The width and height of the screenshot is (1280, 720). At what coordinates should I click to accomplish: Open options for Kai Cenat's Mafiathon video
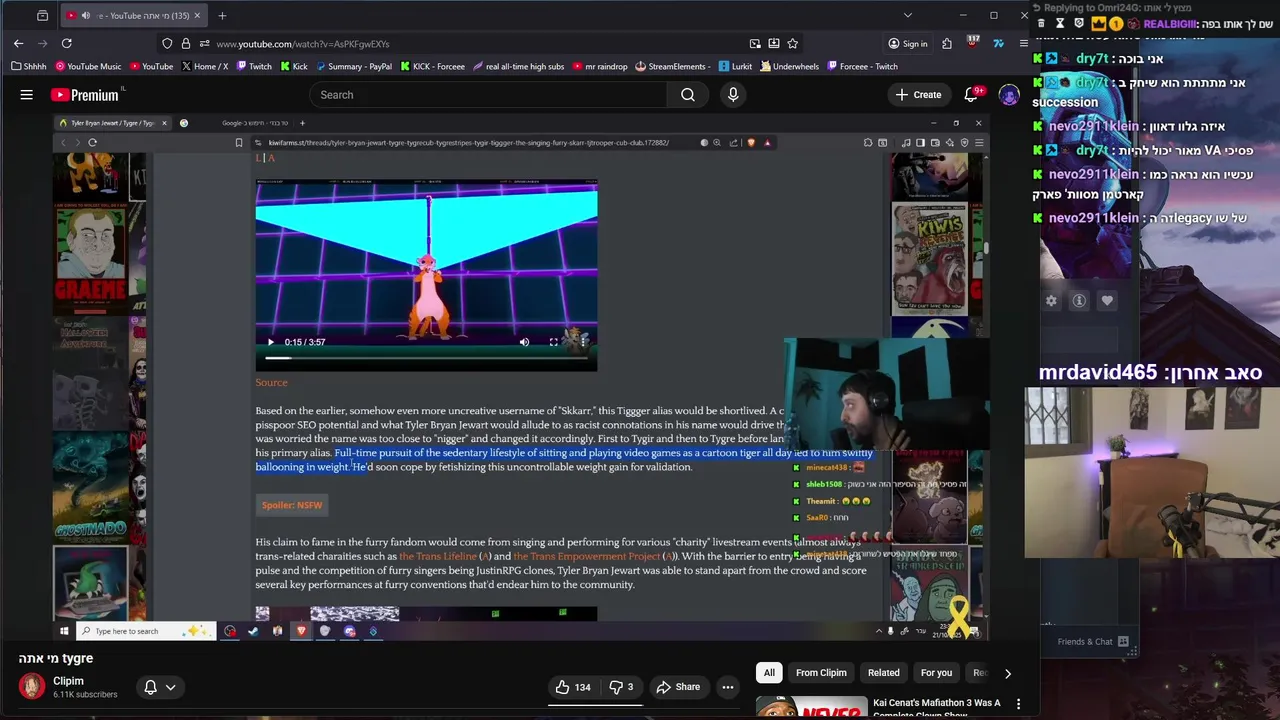point(1018,704)
